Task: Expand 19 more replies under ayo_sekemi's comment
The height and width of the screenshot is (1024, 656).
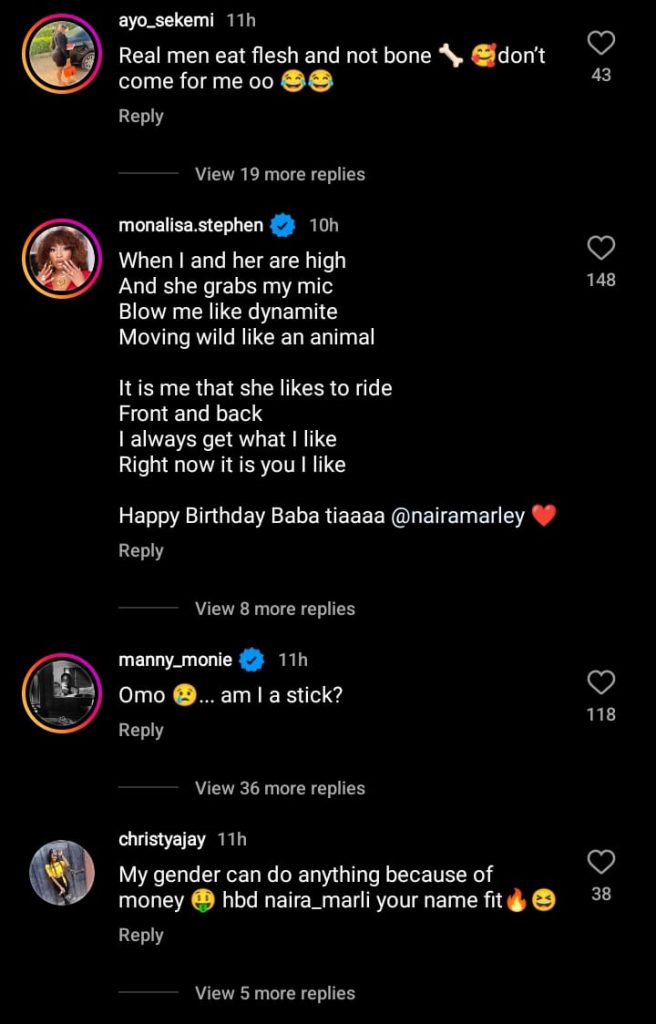Action: point(279,173)
